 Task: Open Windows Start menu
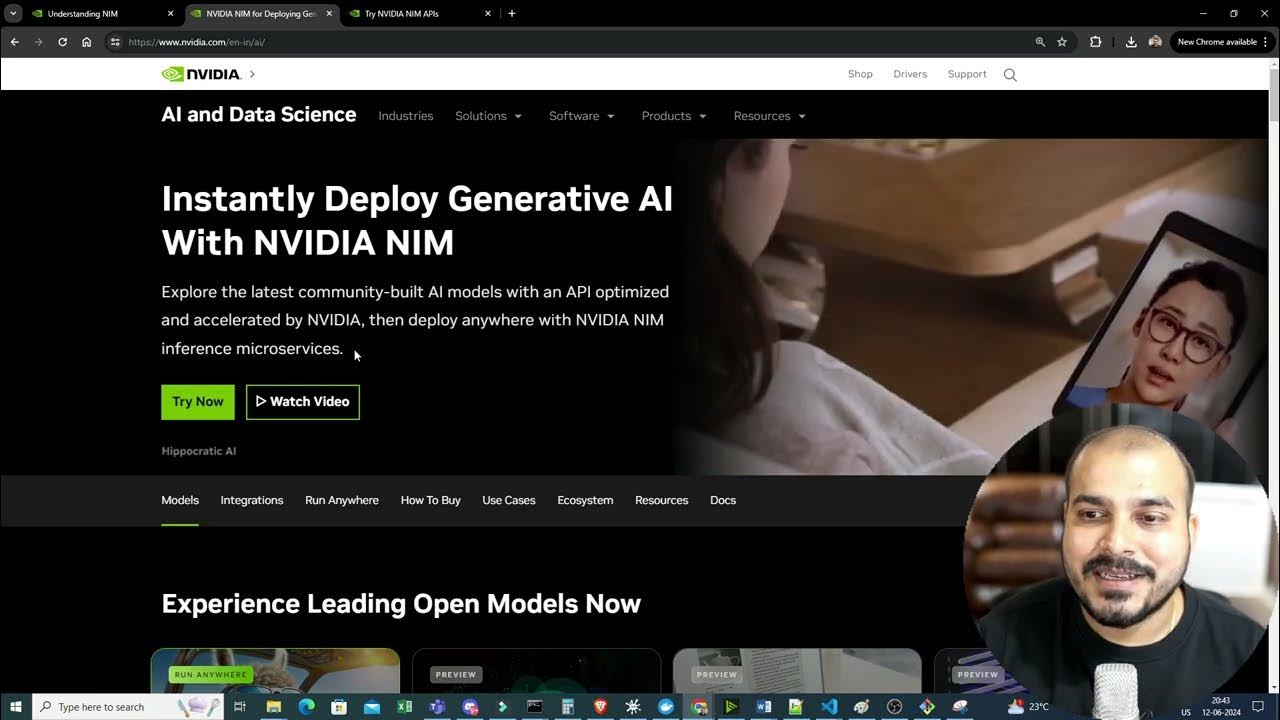click(x=16, y=707)
